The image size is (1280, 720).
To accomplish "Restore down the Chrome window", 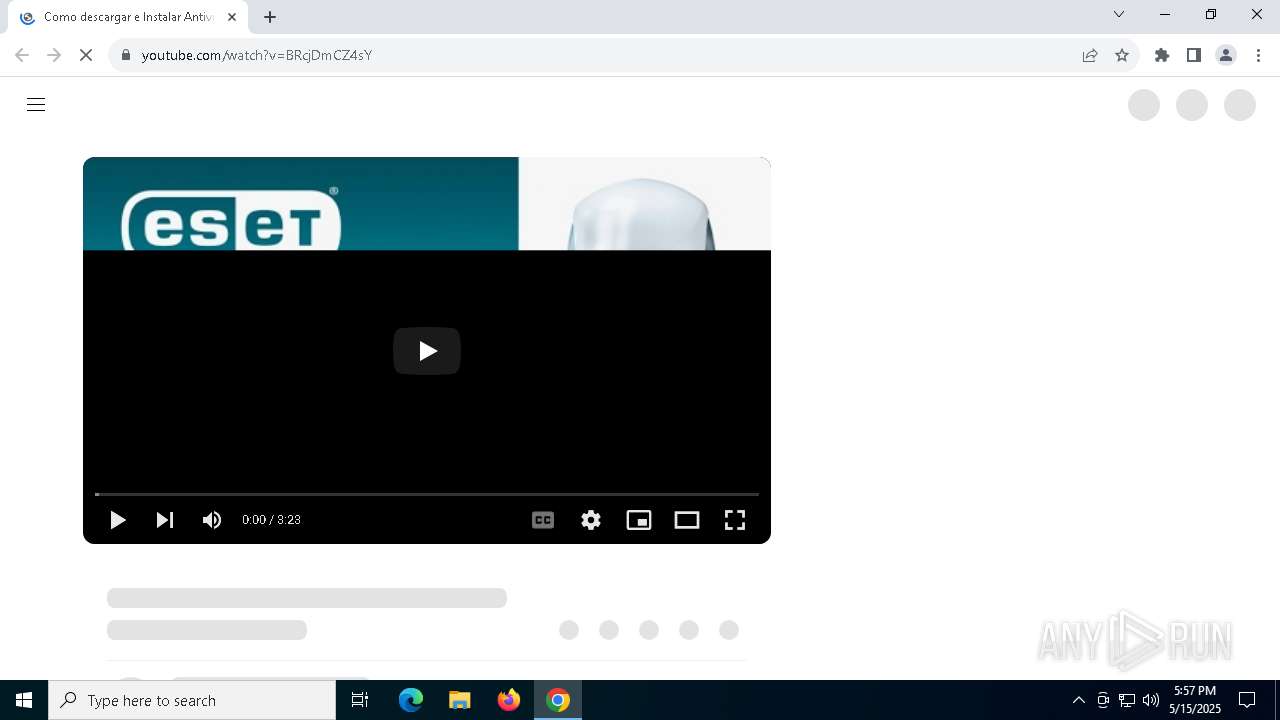I will pos(1211,14).
